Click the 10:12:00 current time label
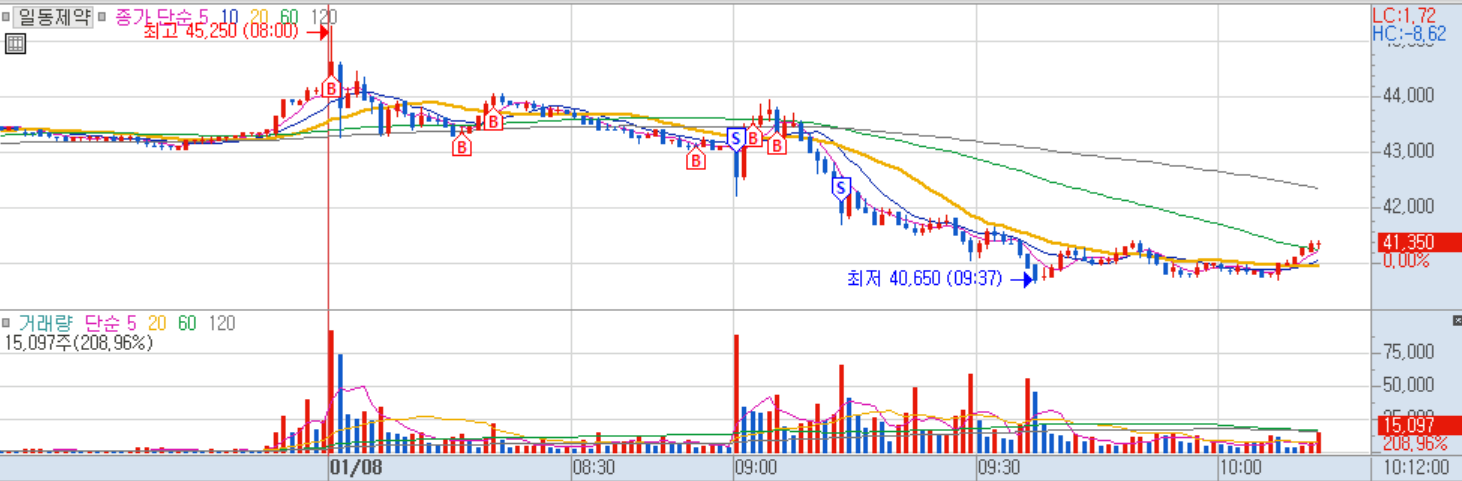 [1416, 467]
